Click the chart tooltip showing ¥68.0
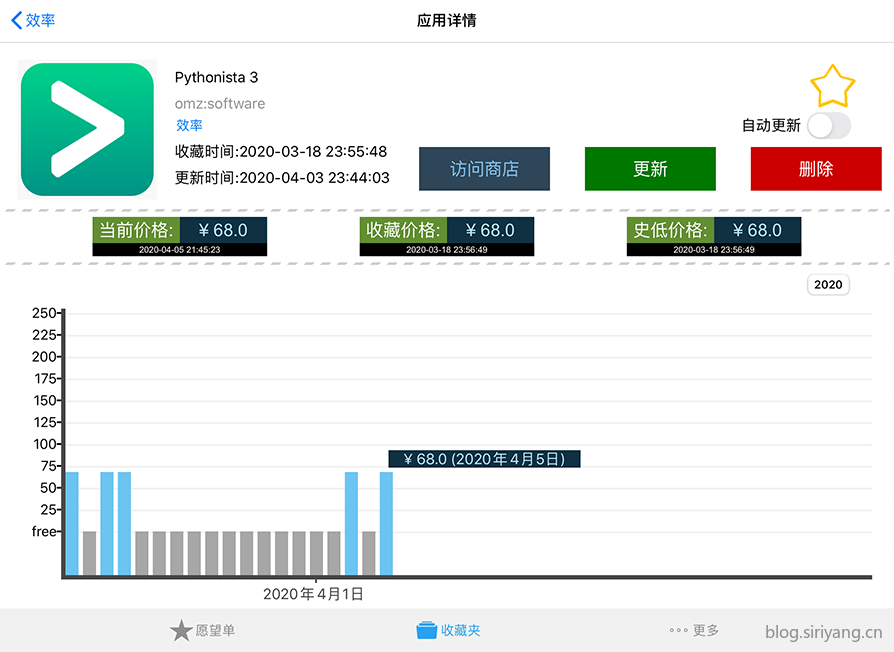The width and height of the screenshot is (894, 652). coord(484,459)
